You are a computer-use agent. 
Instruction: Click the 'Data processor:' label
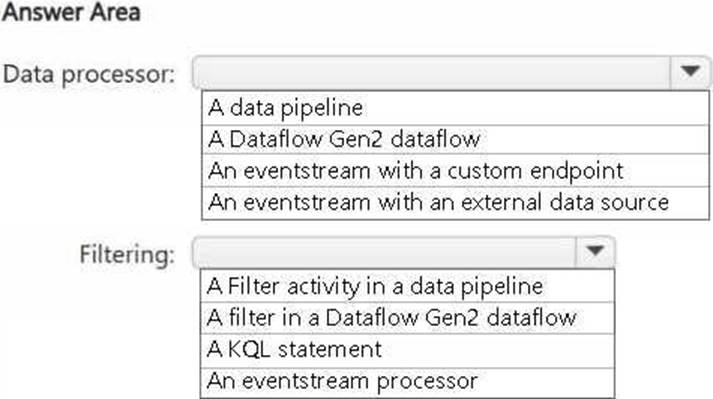89,74
